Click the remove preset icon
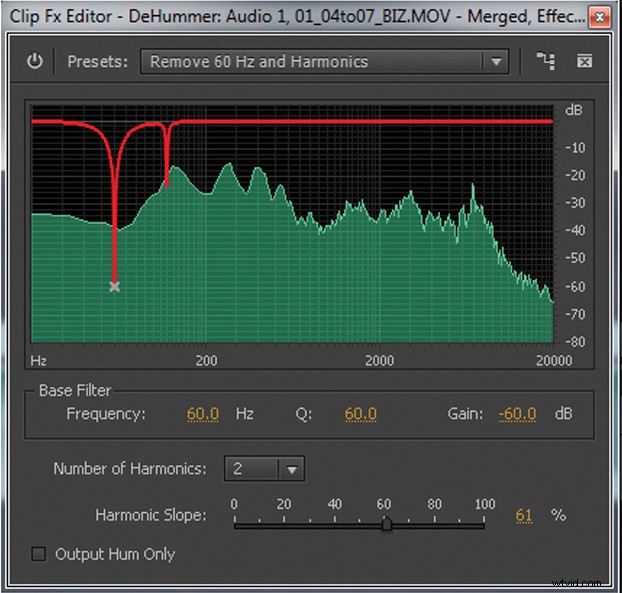The image size is (622, 593). click(x=584, y=61)
